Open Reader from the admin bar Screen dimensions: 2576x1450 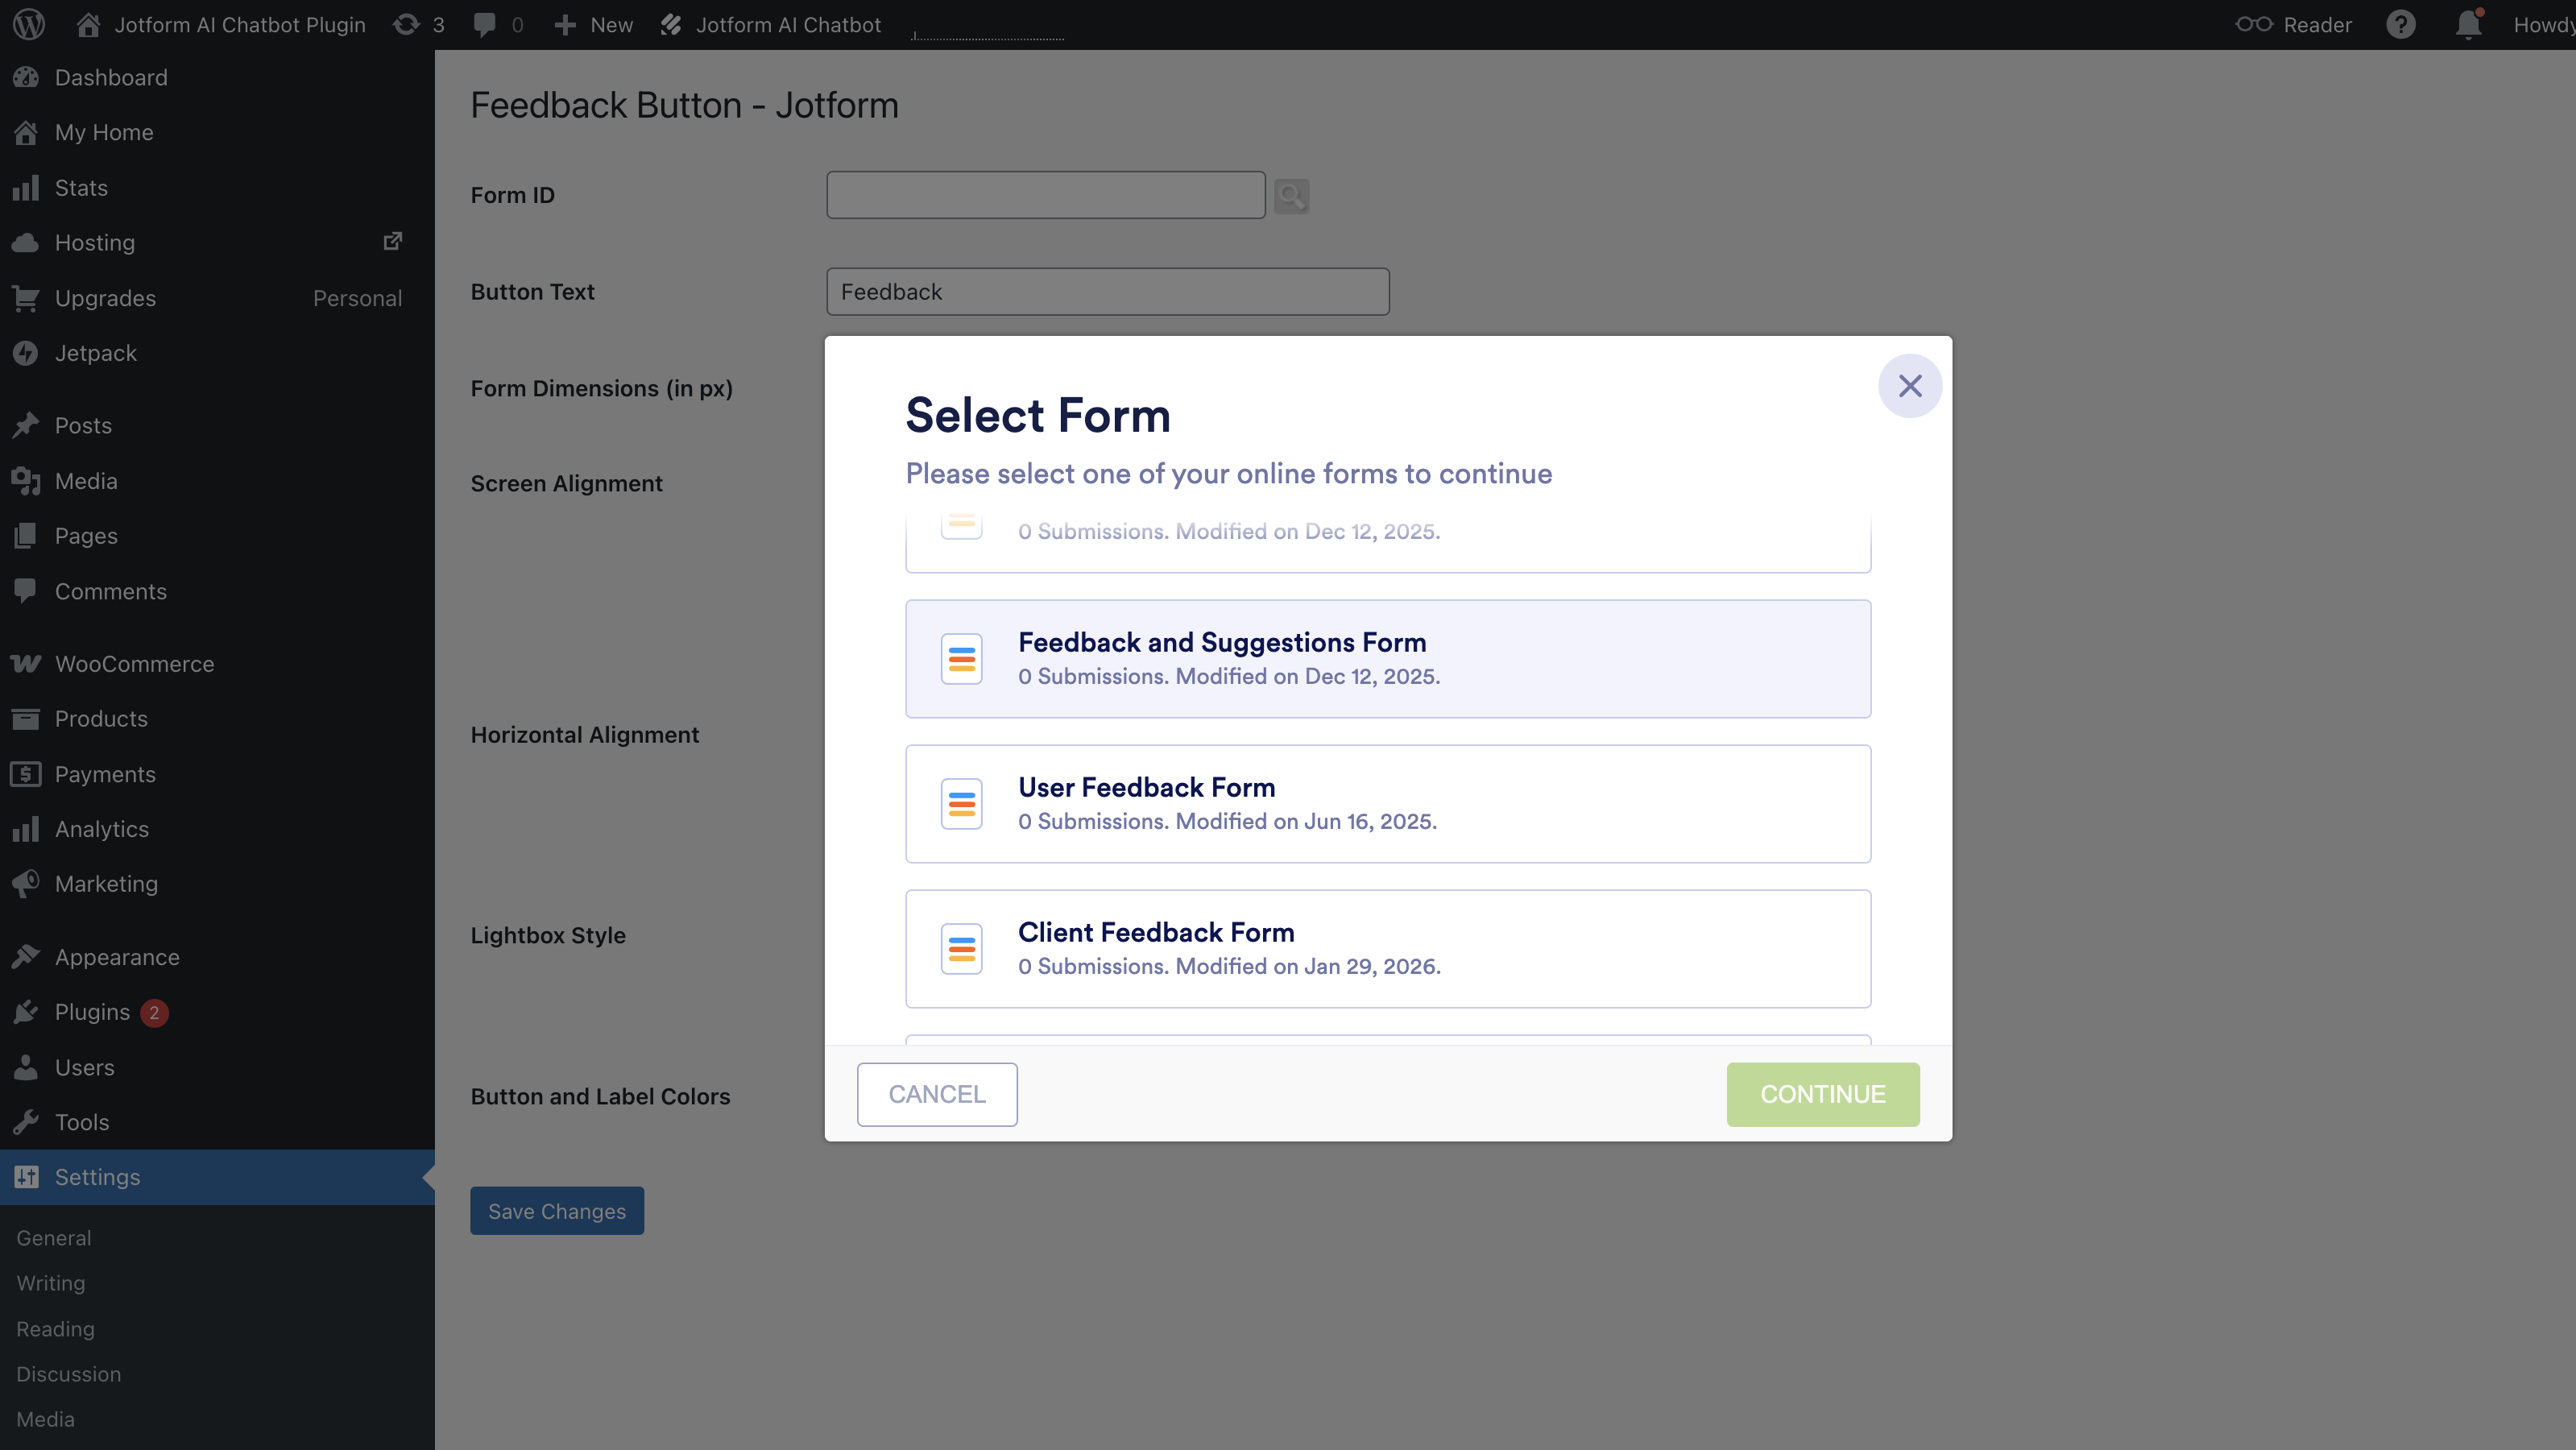pyautogui.click(x=2294, y=24)
